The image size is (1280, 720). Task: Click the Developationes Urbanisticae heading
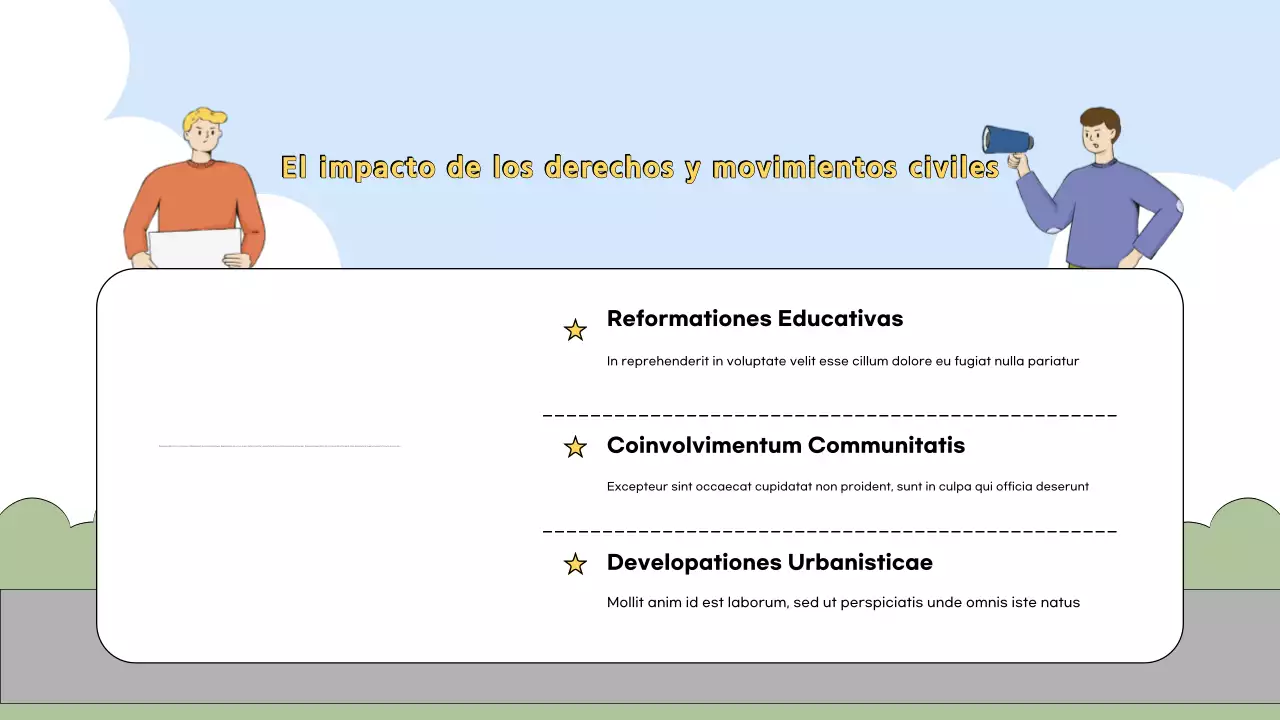[769, 562]
